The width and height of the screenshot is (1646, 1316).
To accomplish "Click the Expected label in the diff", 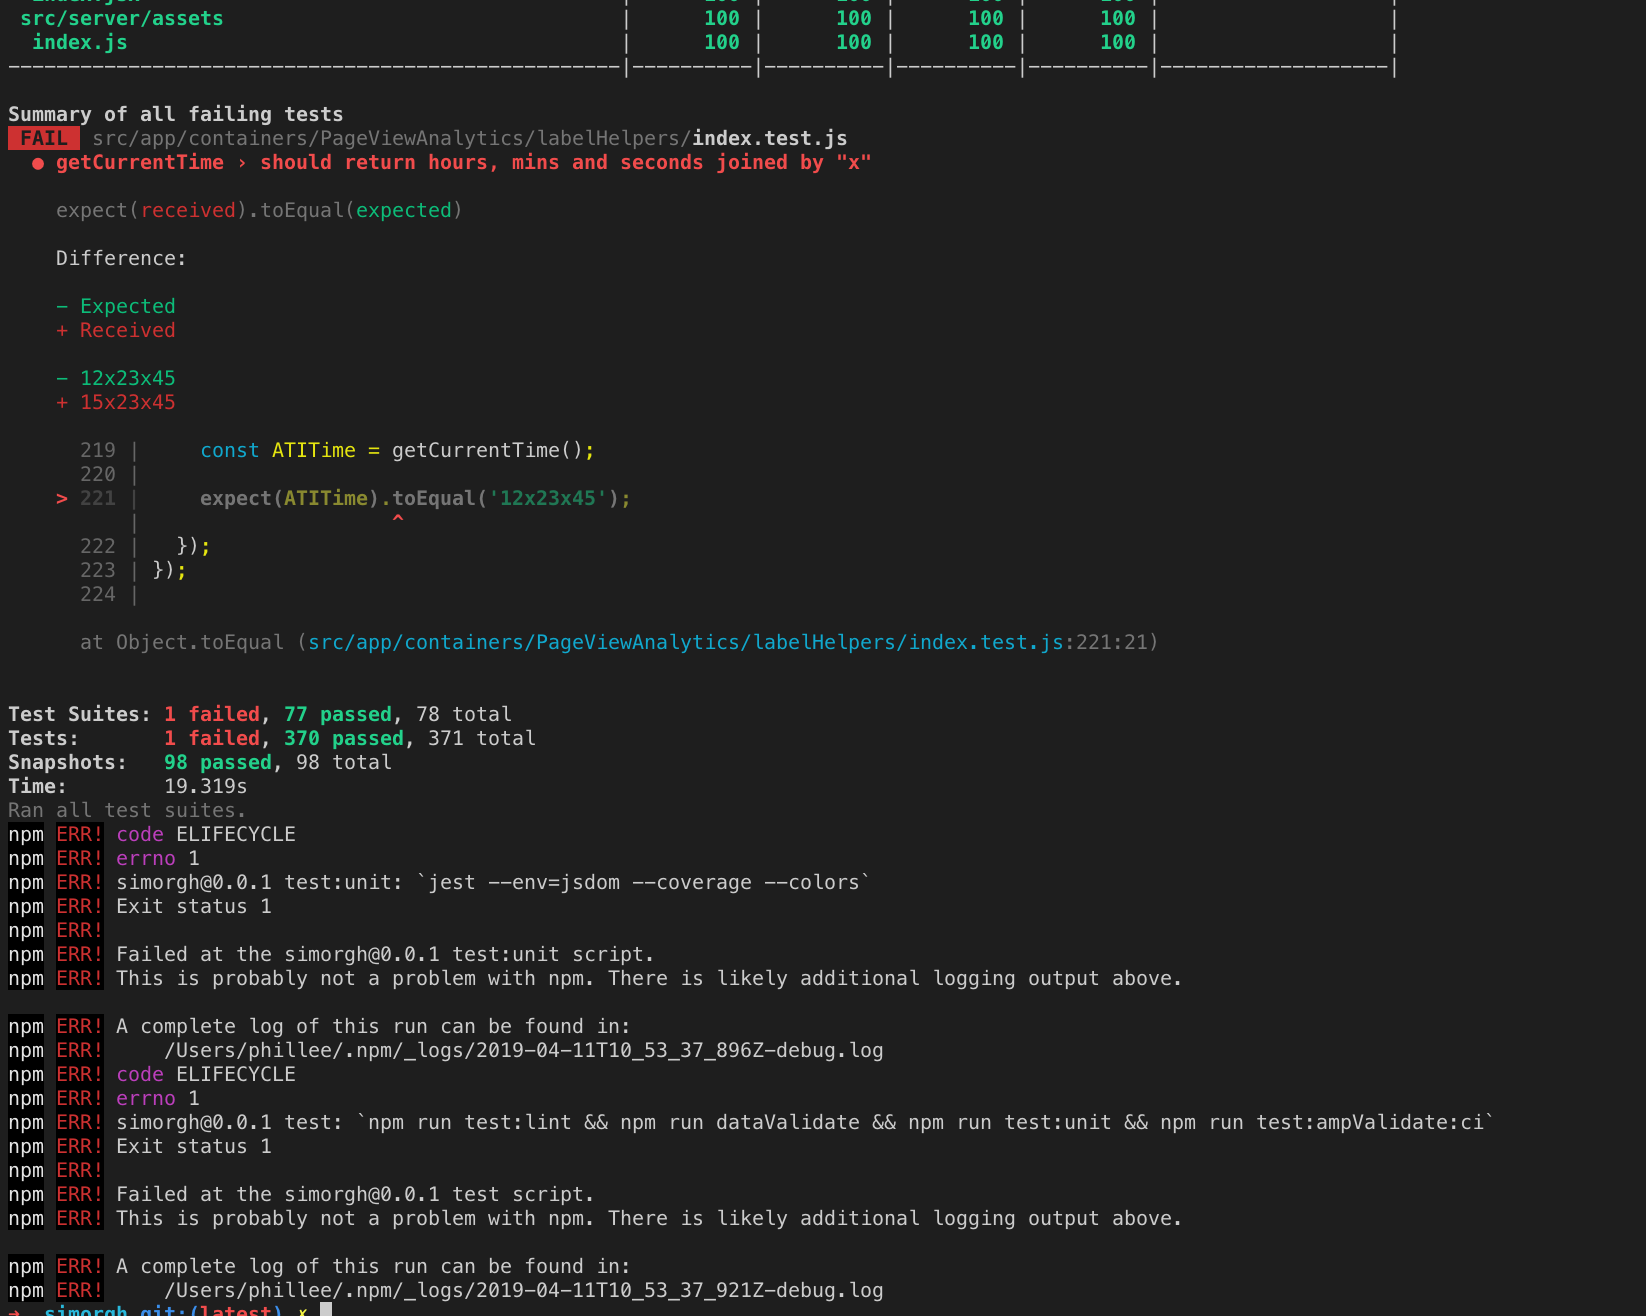I will 127,305.
